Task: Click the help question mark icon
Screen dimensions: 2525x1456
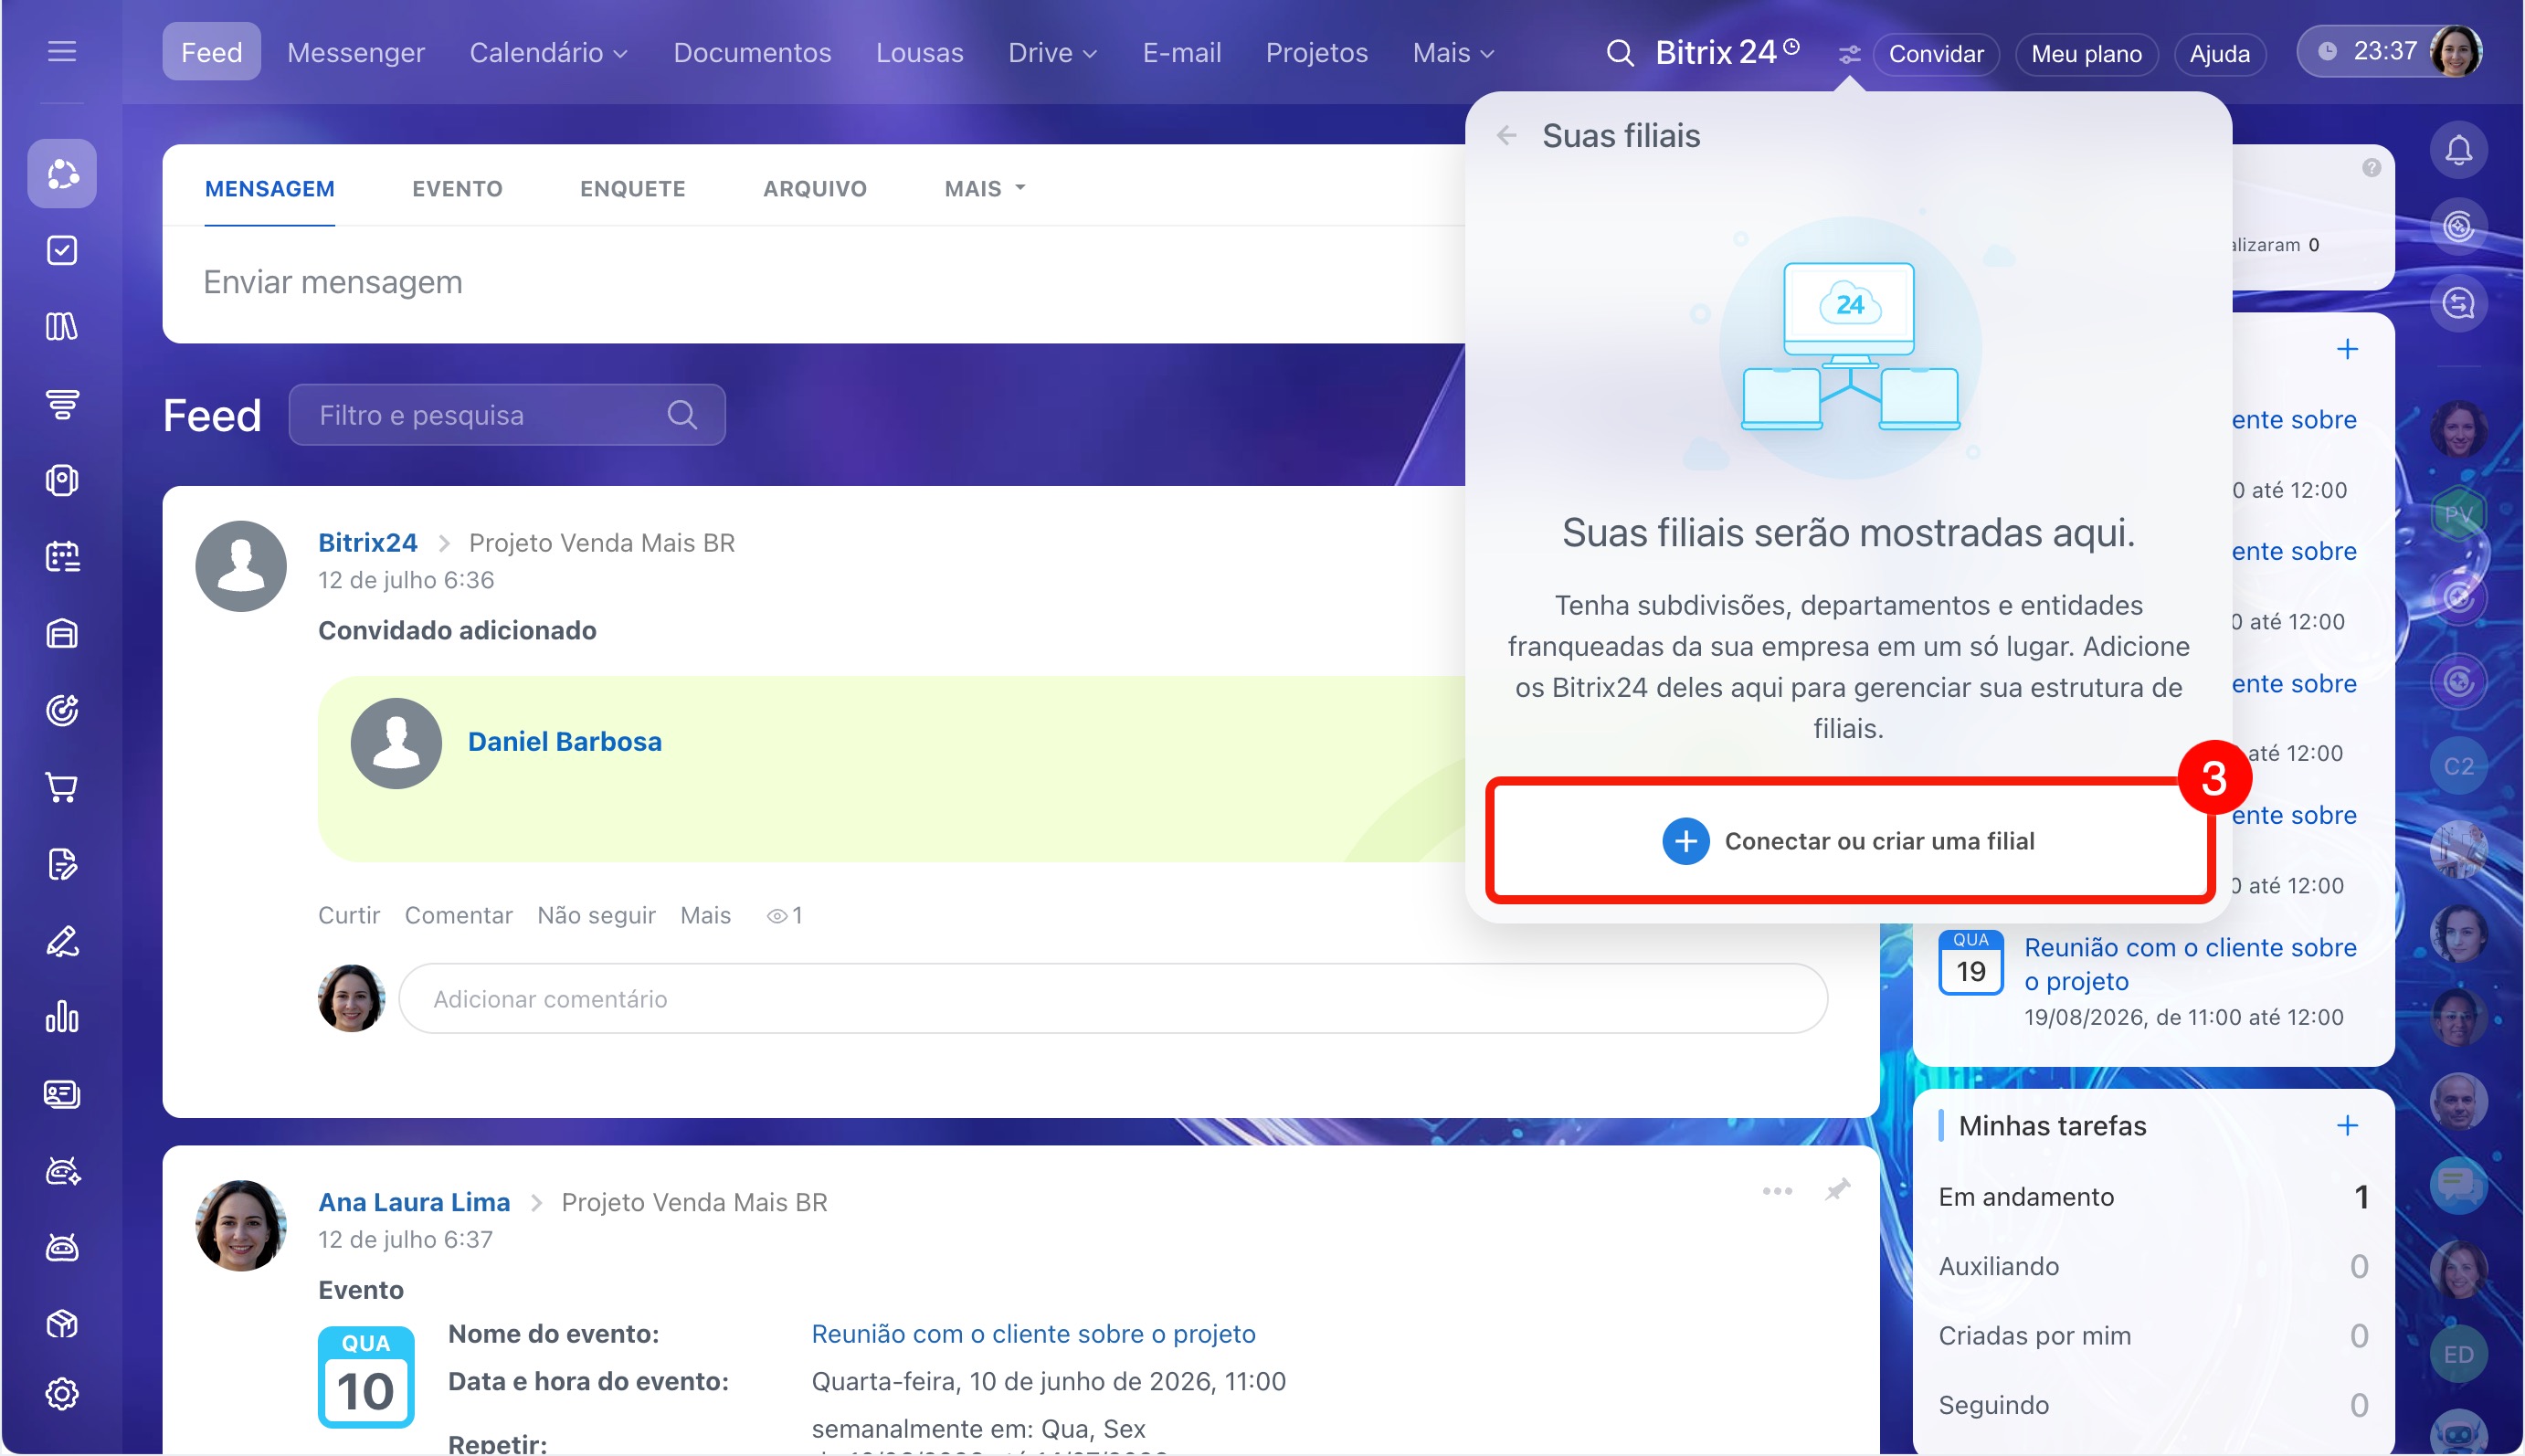Action: [x=2371, y=167]
